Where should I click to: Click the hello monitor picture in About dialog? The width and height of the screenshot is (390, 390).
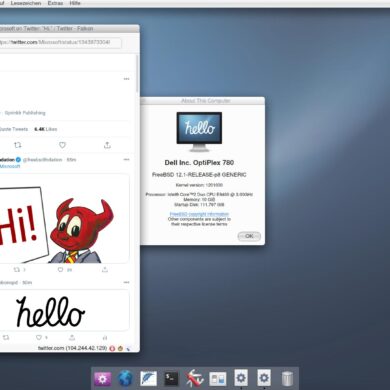point(199,132)
